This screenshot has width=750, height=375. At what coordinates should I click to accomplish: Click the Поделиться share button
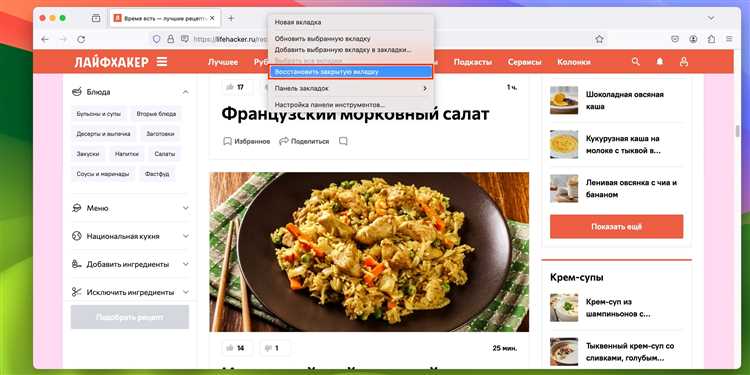tap(304, 141)
